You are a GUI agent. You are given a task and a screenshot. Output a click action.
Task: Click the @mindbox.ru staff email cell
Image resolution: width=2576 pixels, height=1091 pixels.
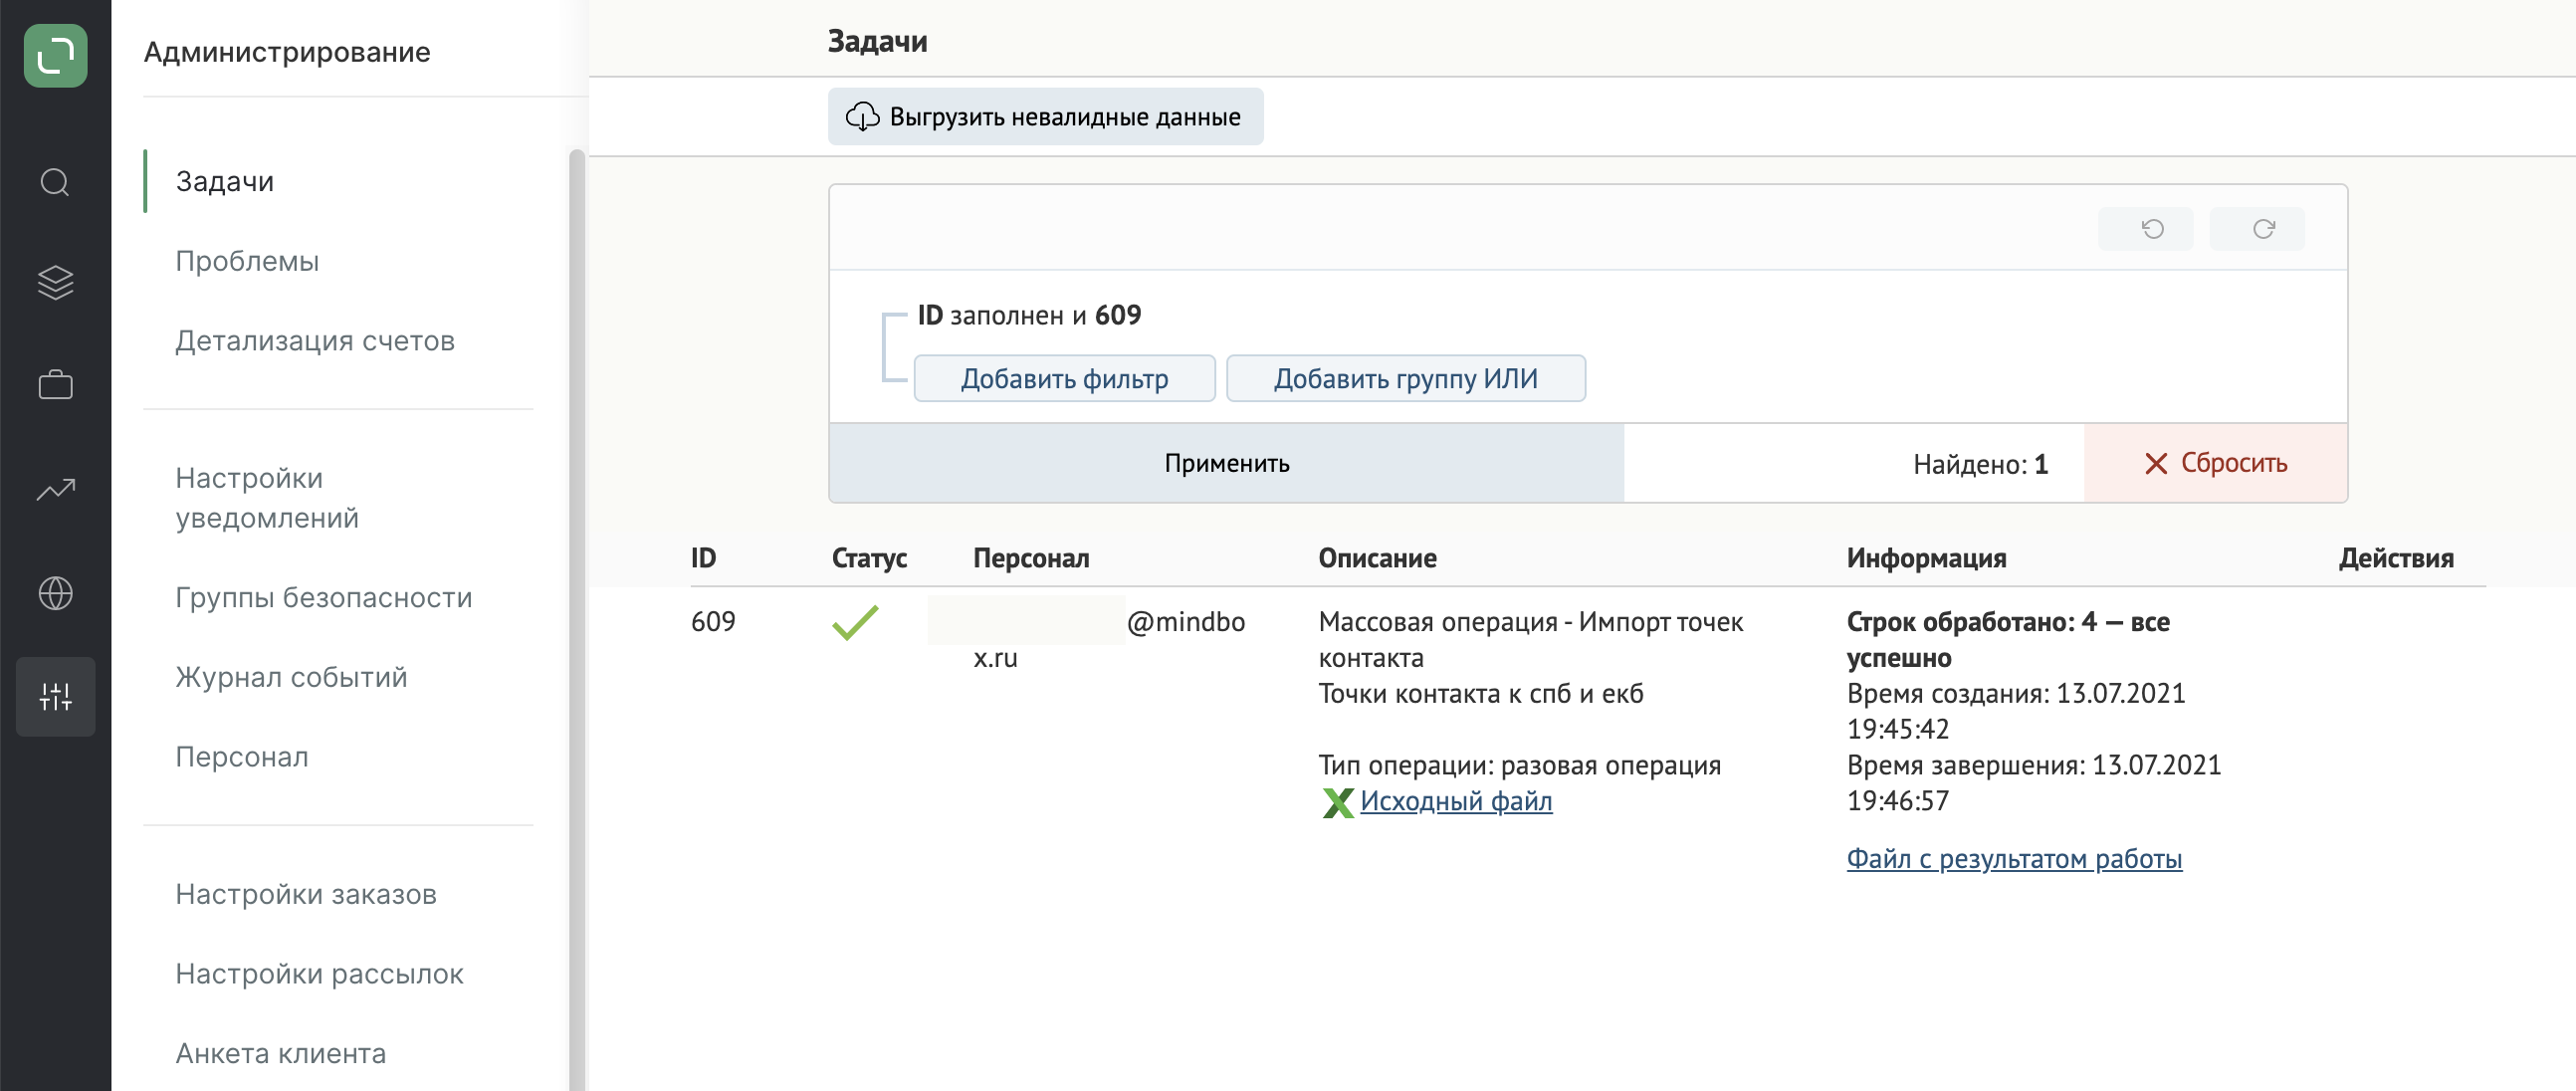tap(1109, 640)
